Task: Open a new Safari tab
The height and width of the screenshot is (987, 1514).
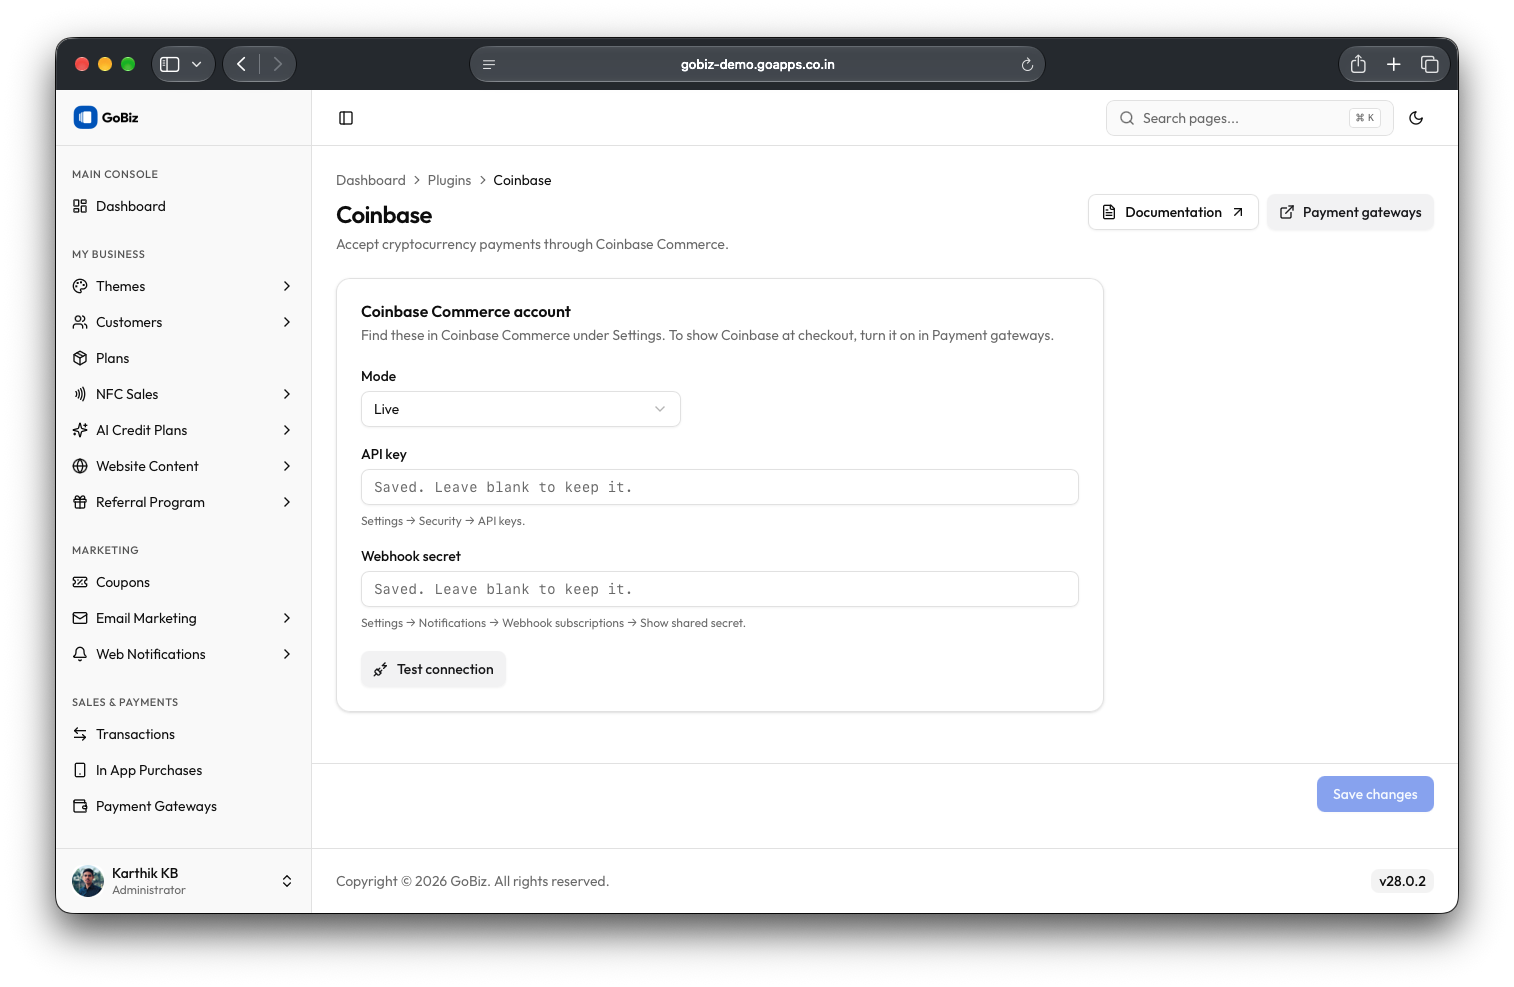Action: click(x=1394, y=64)
